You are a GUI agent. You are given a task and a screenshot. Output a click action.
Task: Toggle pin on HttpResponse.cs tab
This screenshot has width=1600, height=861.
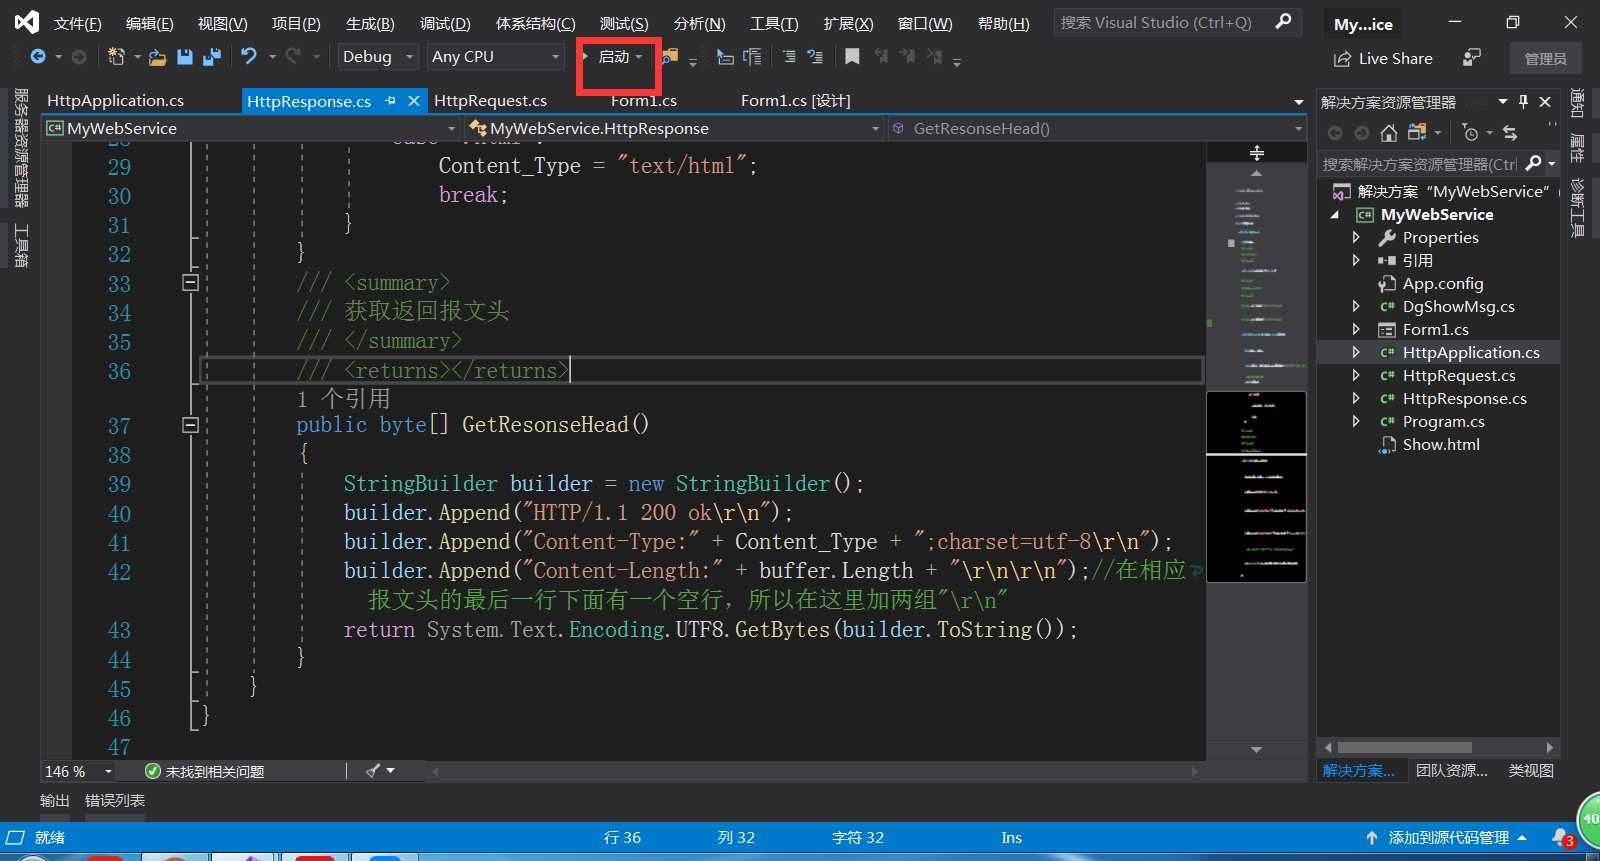coord(390,101)
